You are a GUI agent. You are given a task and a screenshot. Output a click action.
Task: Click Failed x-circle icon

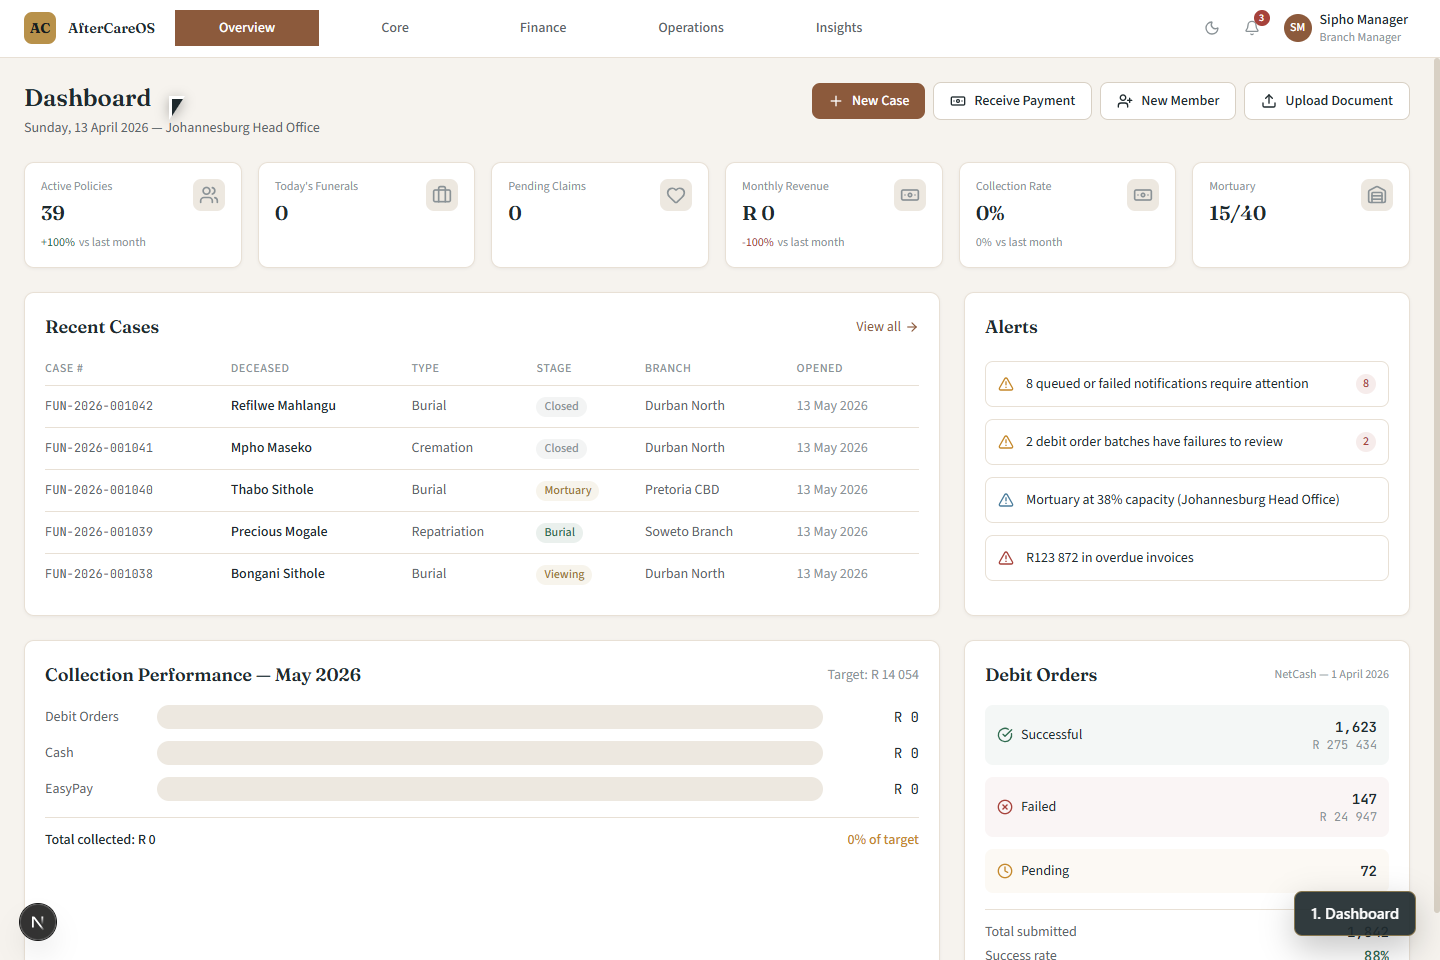pos(1005,807)
